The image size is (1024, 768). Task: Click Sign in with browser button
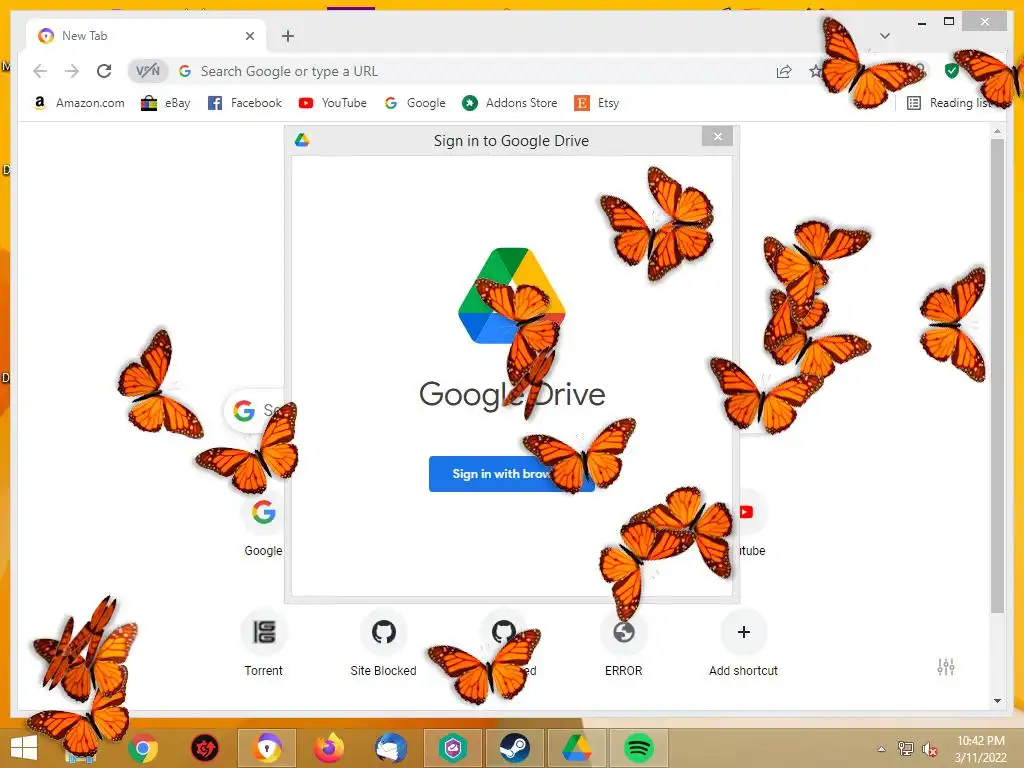(511, 473)
